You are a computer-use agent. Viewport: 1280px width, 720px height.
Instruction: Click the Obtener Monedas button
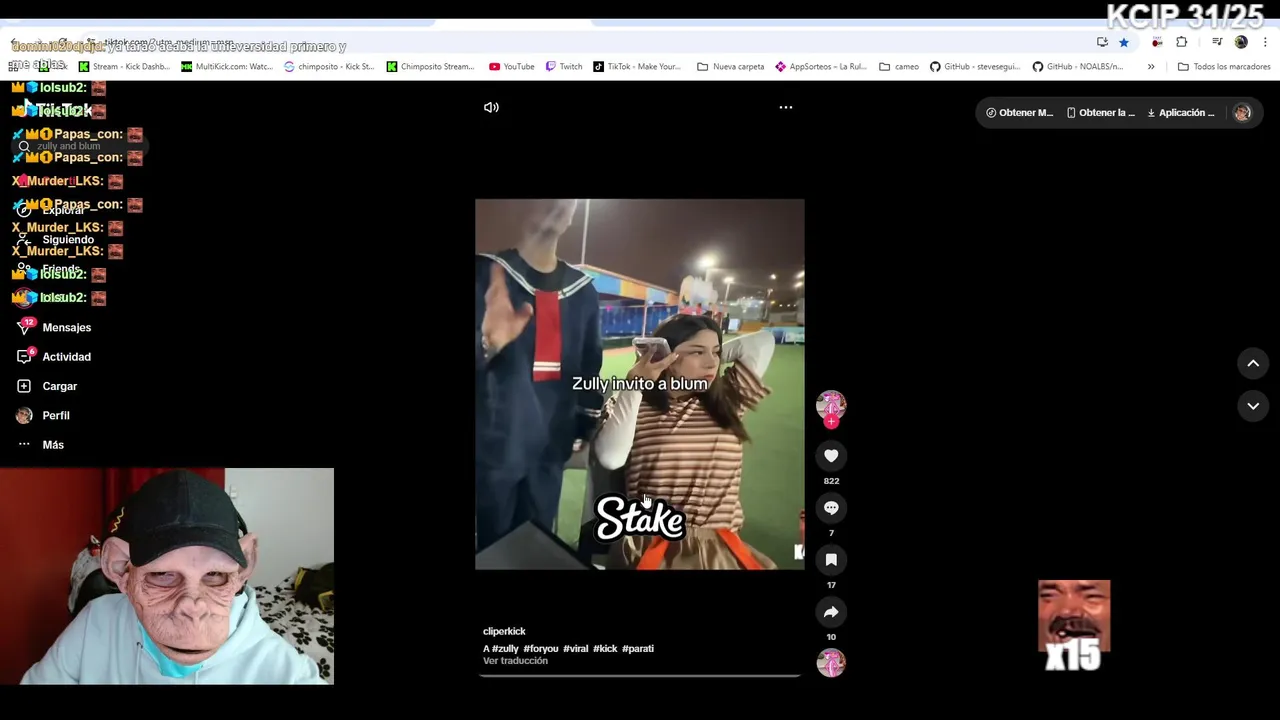tap(1020, 113)
